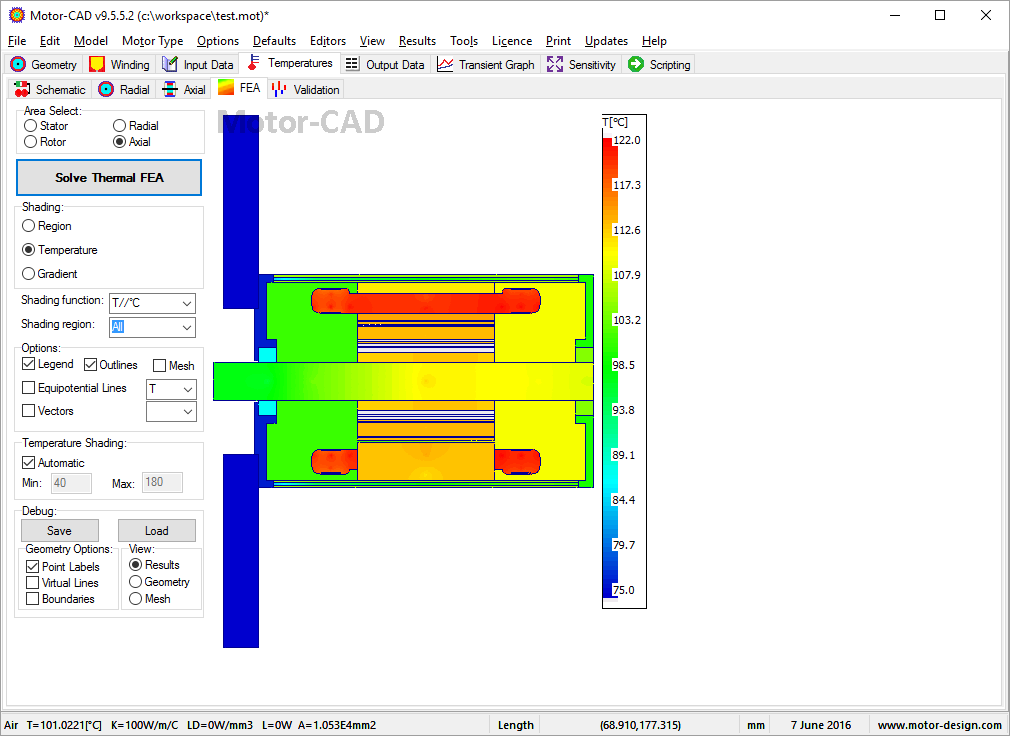Toggle the Legend checkbox
Screen dimensions: 1010x736
(x=28, y=364)
